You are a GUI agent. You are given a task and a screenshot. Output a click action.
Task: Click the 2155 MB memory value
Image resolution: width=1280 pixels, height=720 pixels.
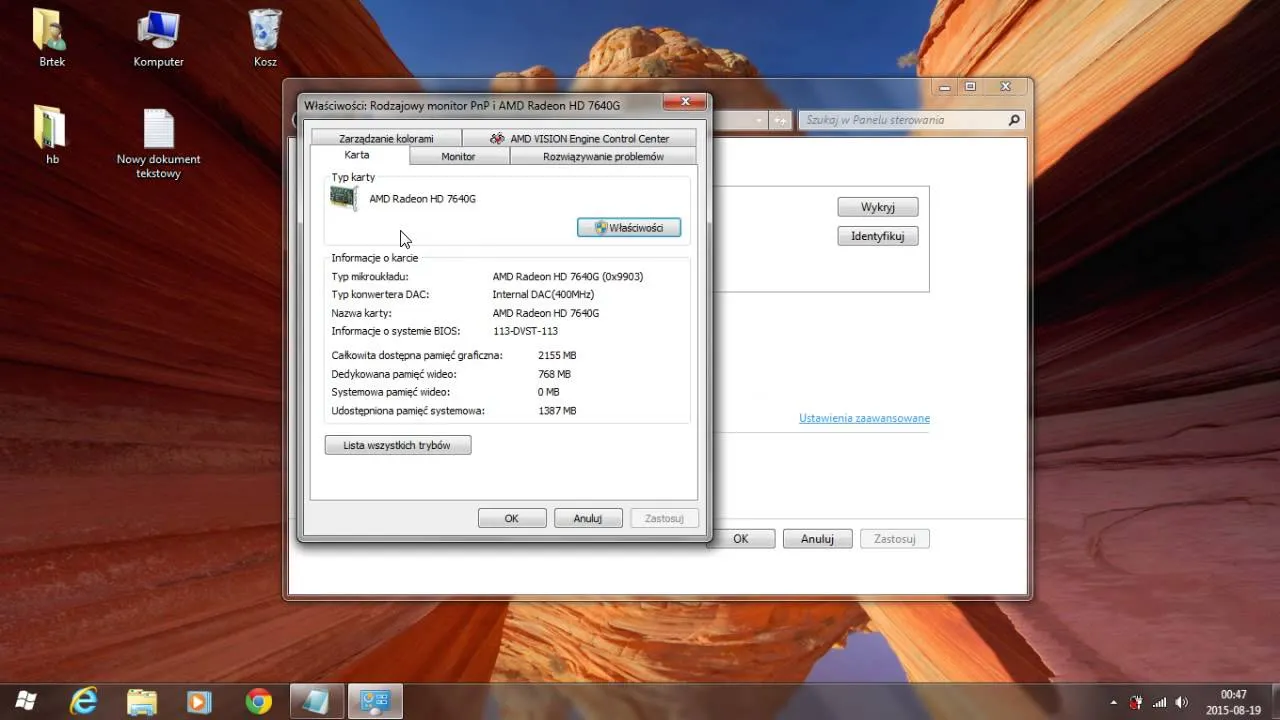tap(557, 355)
